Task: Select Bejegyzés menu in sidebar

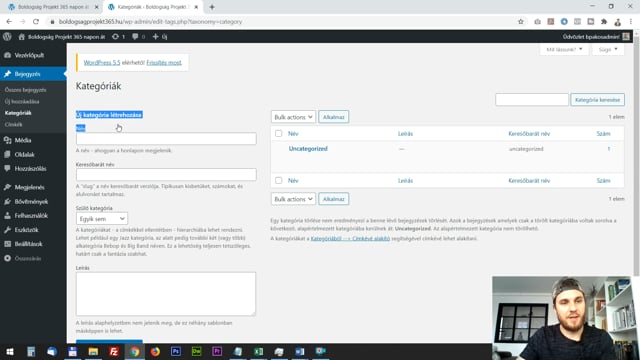Action: (x=33, y=74)
